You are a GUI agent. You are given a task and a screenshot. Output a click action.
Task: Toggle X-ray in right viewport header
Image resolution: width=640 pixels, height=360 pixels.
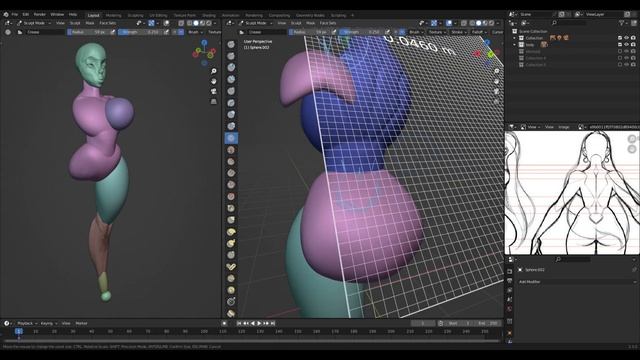(x=464, y=23)
